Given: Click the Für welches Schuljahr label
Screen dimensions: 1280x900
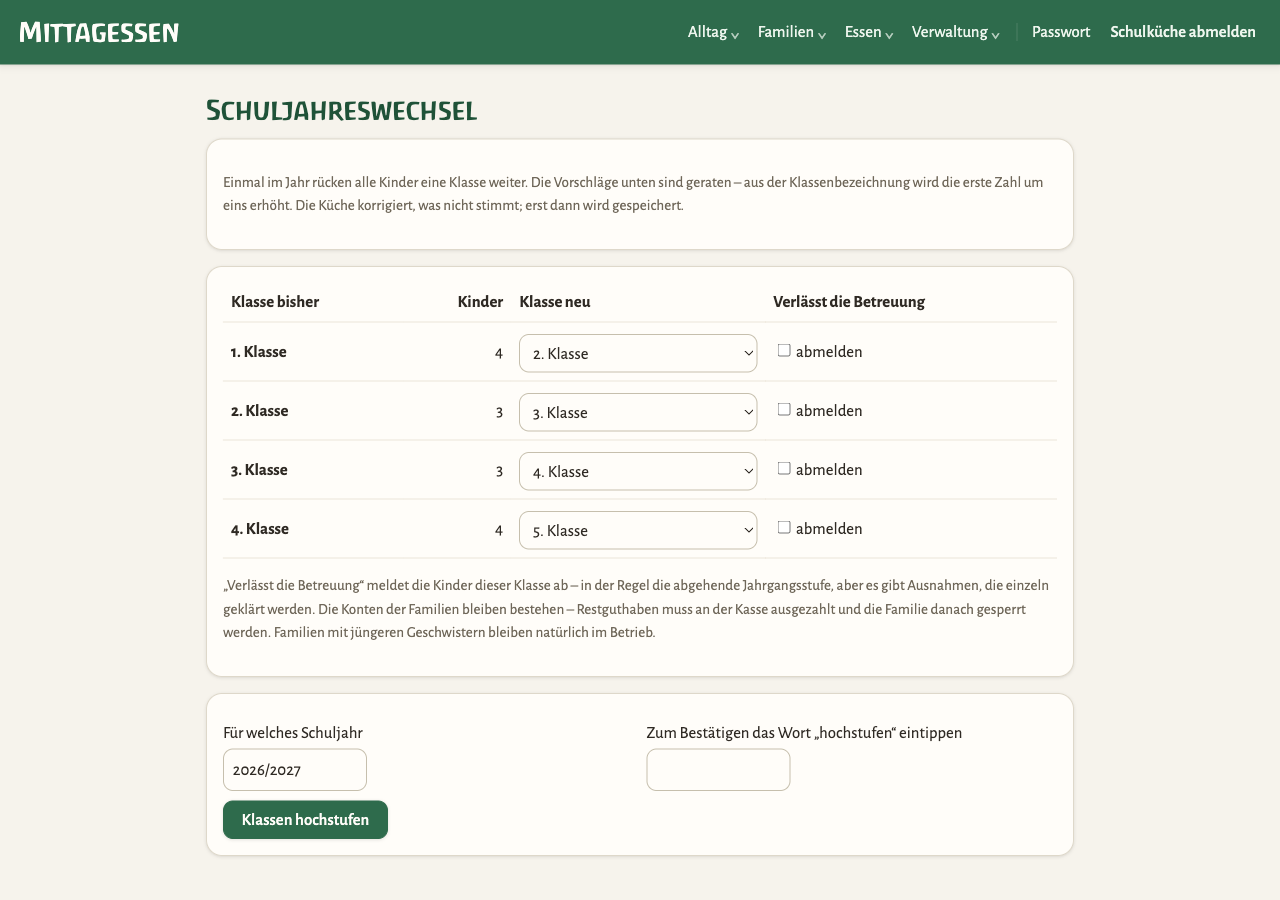Looking at the screenshot, I should (x=293, y=733).
